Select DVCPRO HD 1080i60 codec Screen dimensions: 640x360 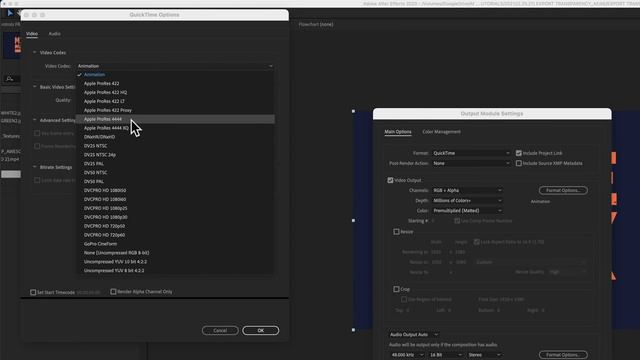[175, 199]
